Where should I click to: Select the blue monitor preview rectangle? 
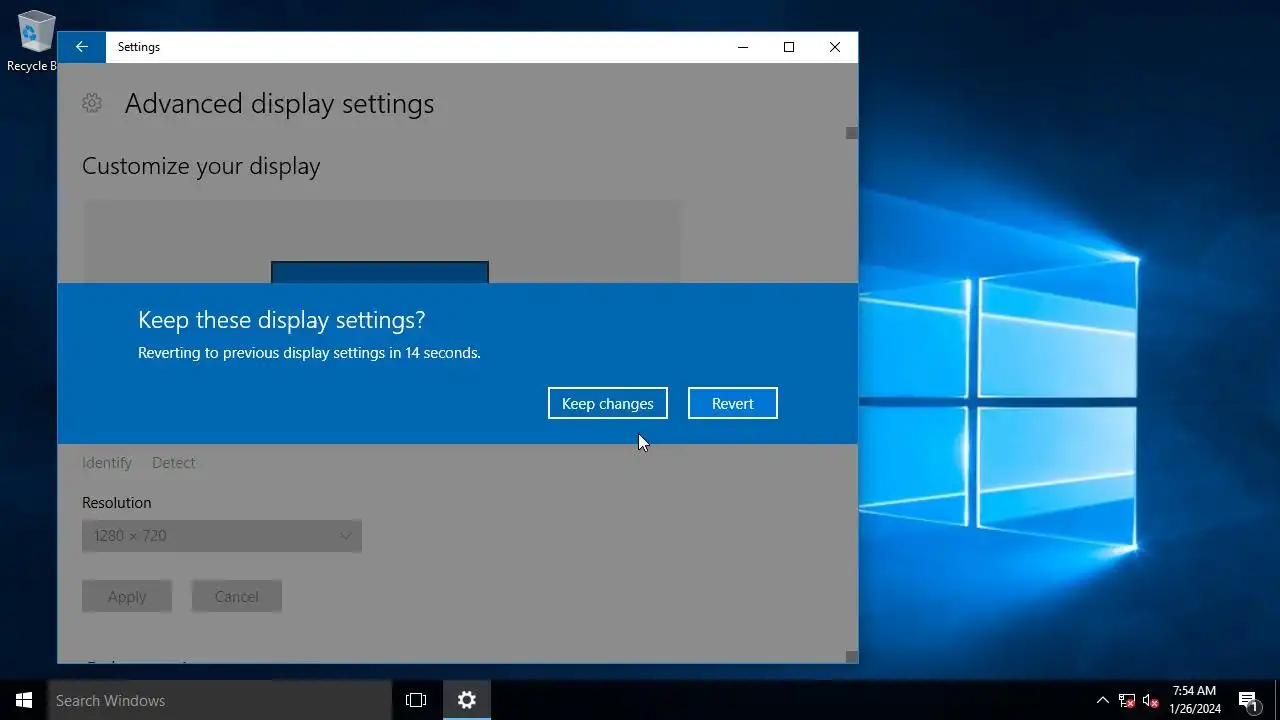pyautogui.click(x=380, y=272)
